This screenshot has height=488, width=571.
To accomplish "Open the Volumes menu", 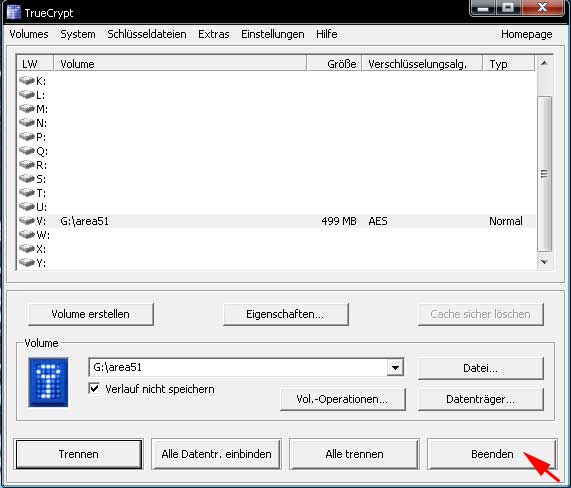I will tap(29, 34).
